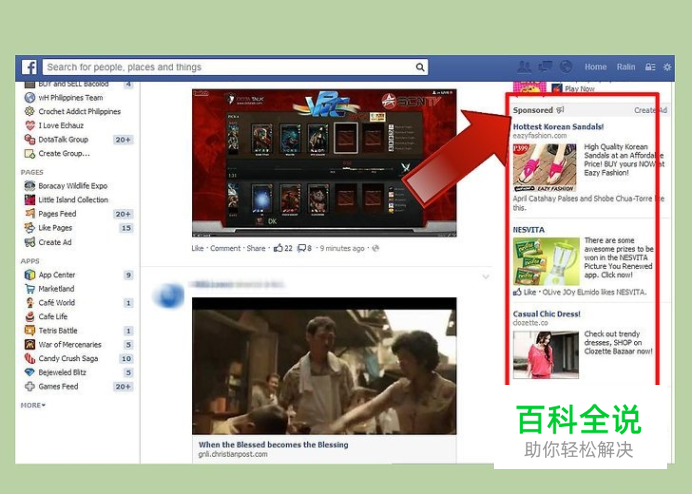Click the Facebook logo icon
The height and width of the screenshot is (494, 692).
(30, 67)
